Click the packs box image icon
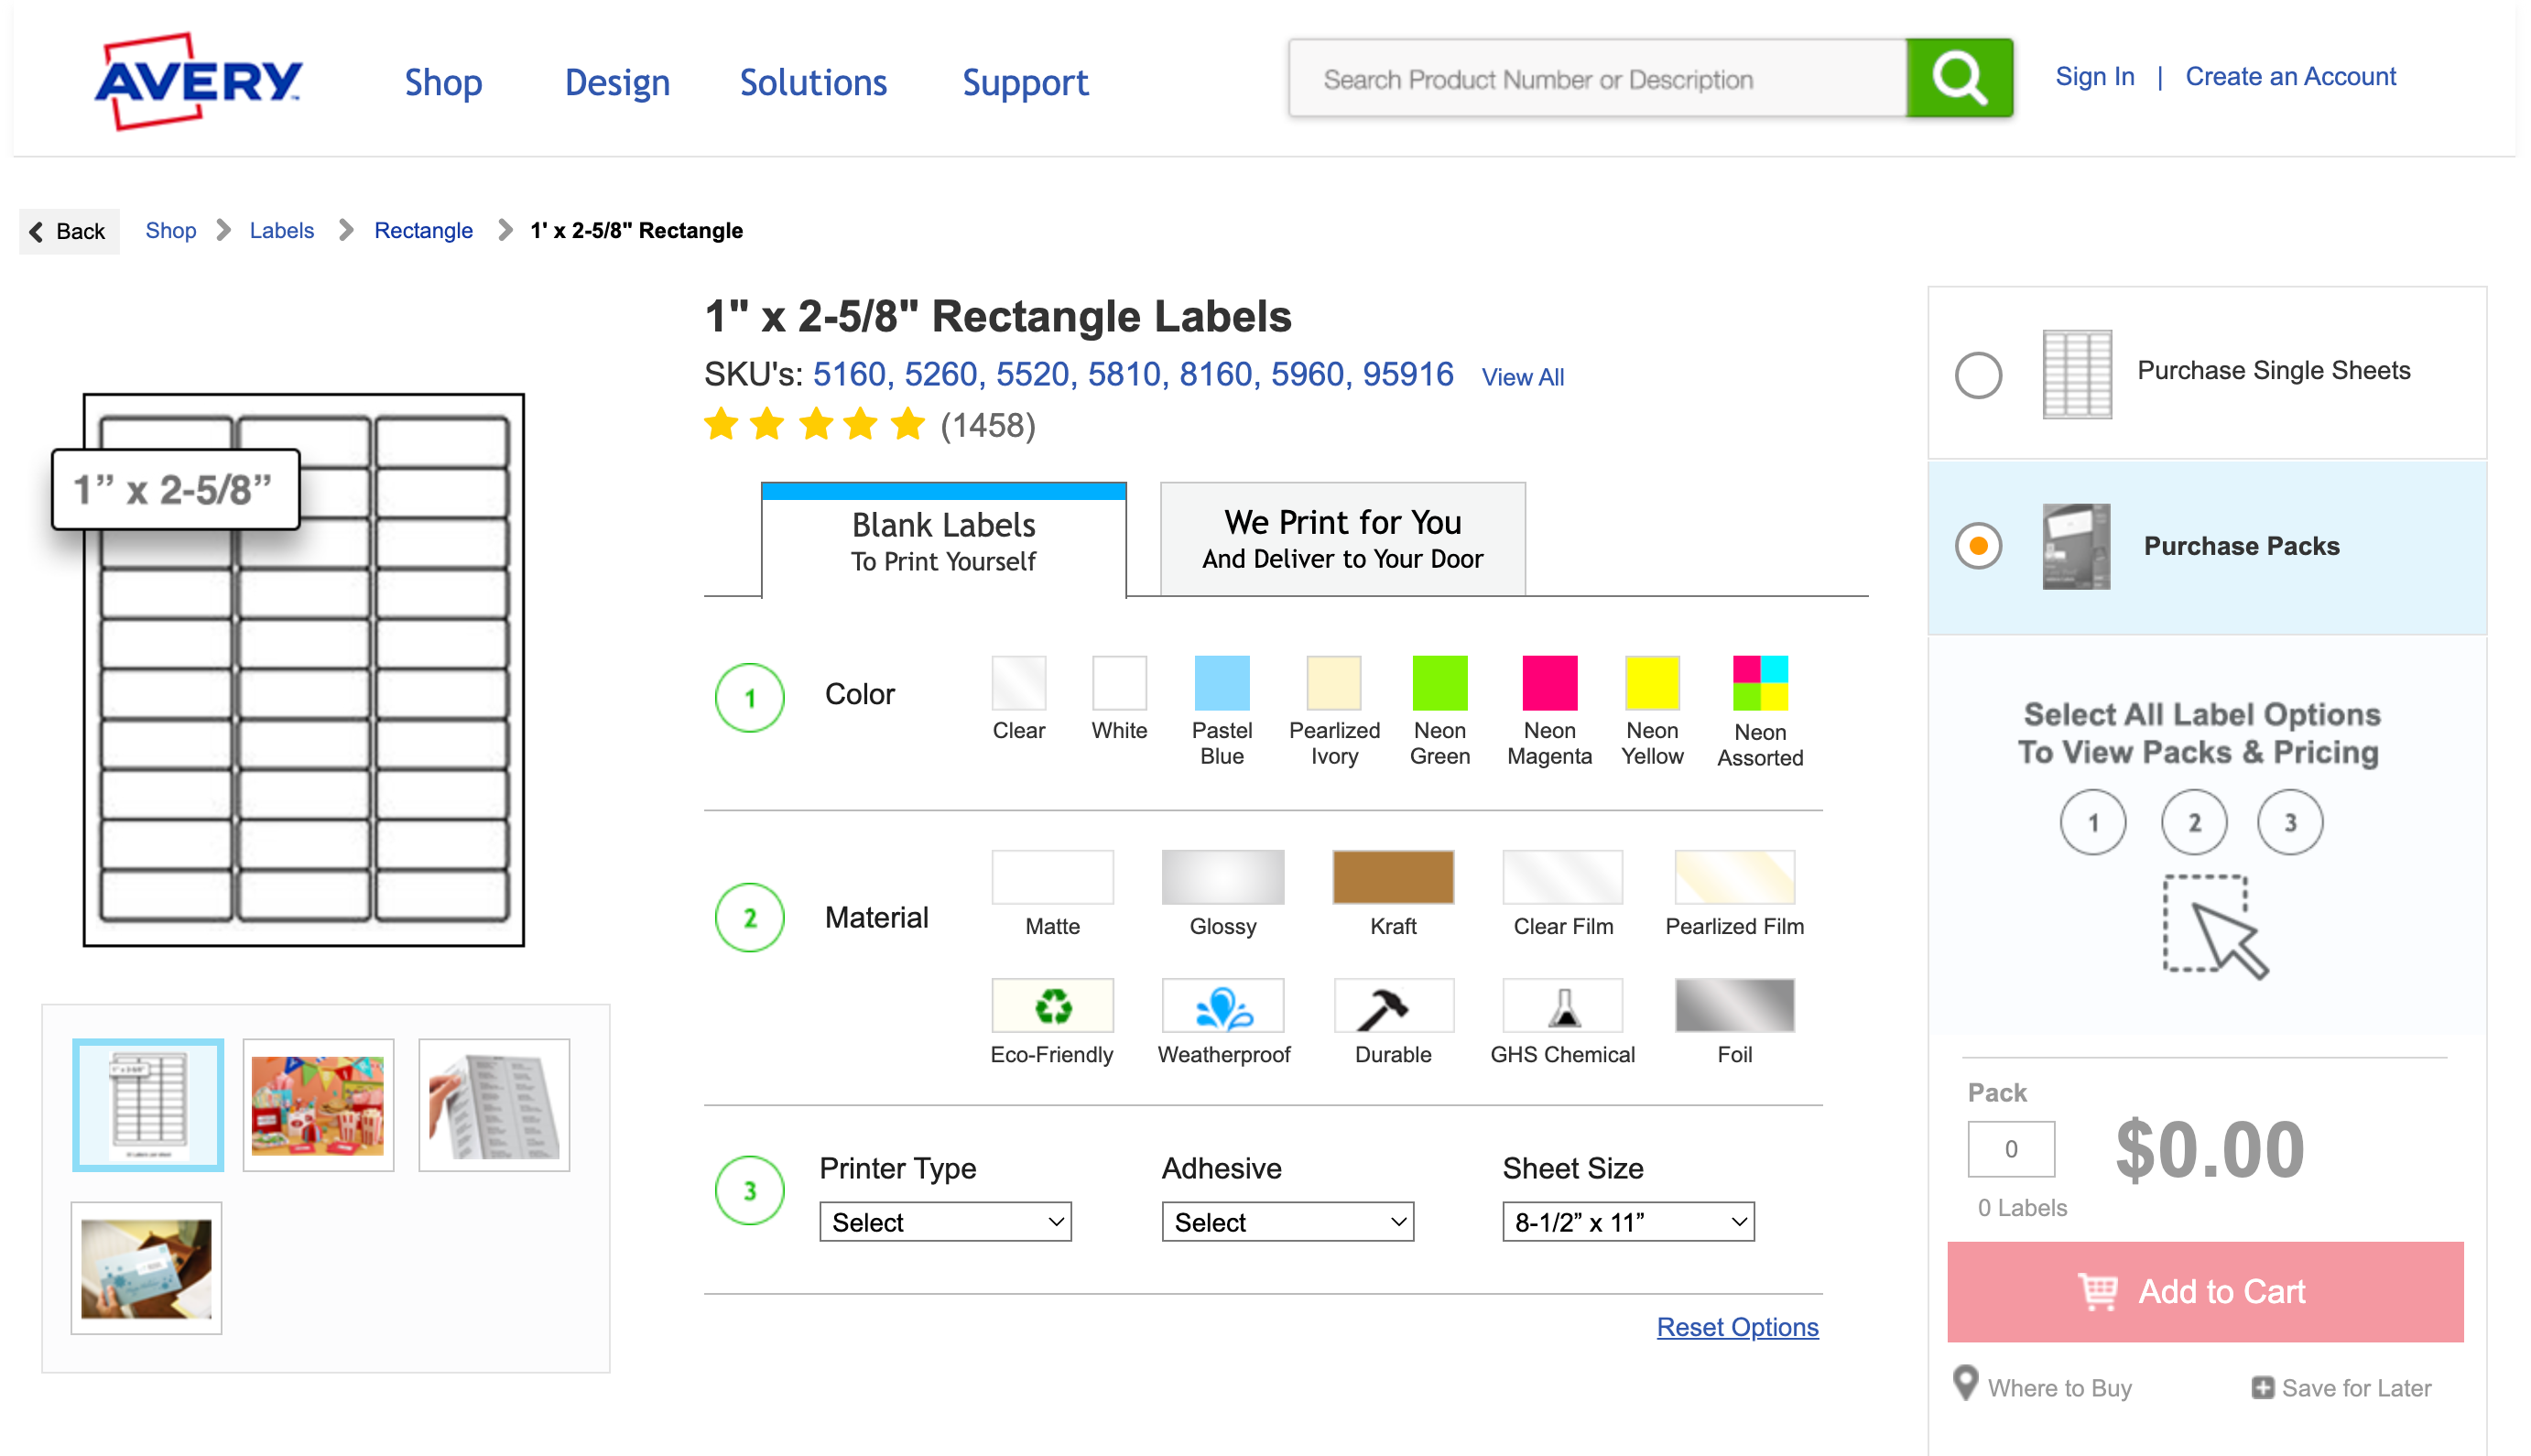This screenshot has height=1456, width=2531. [2075, 546]
